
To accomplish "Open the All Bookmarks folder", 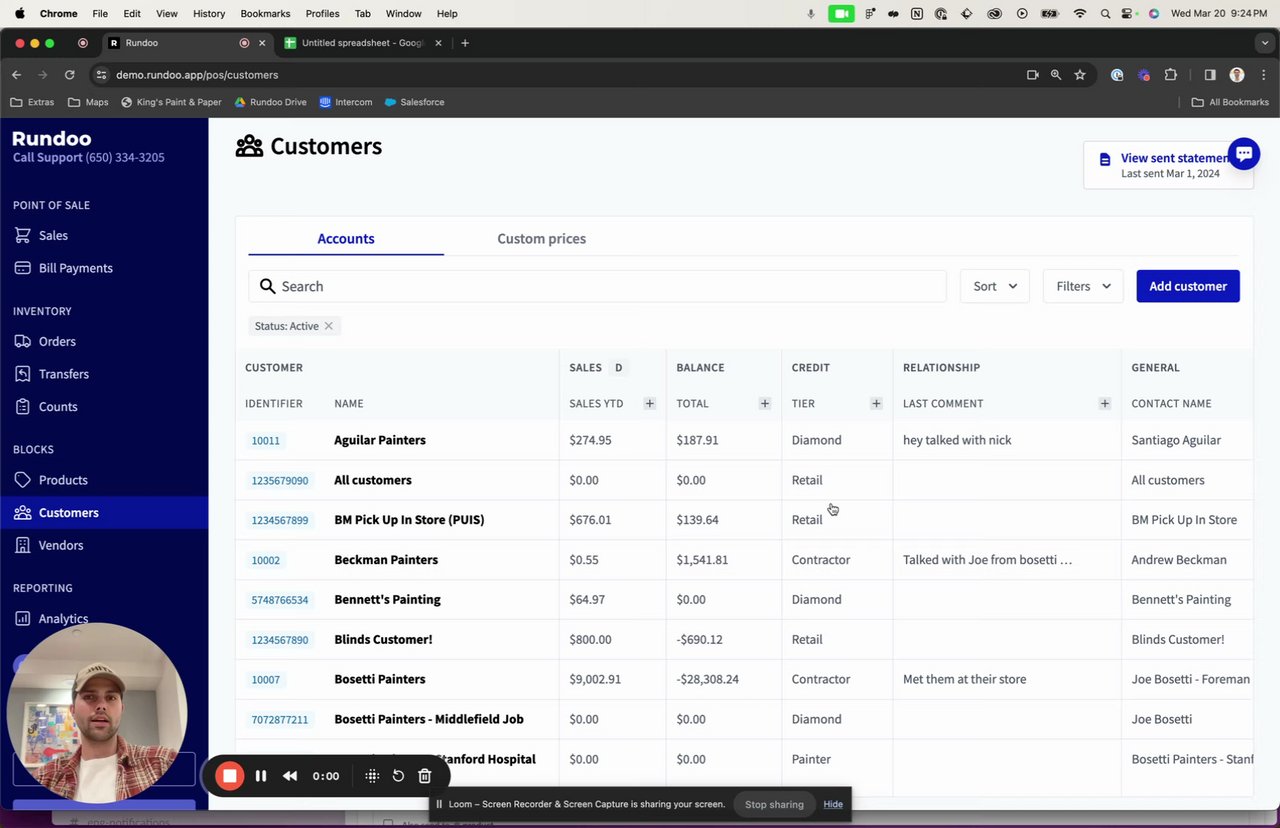I will [x=1230, y=102].
